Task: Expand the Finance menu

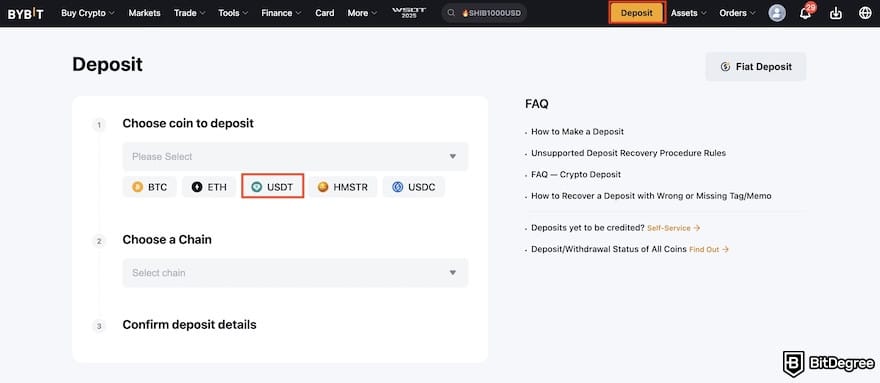Action: (x=281, y=13)
